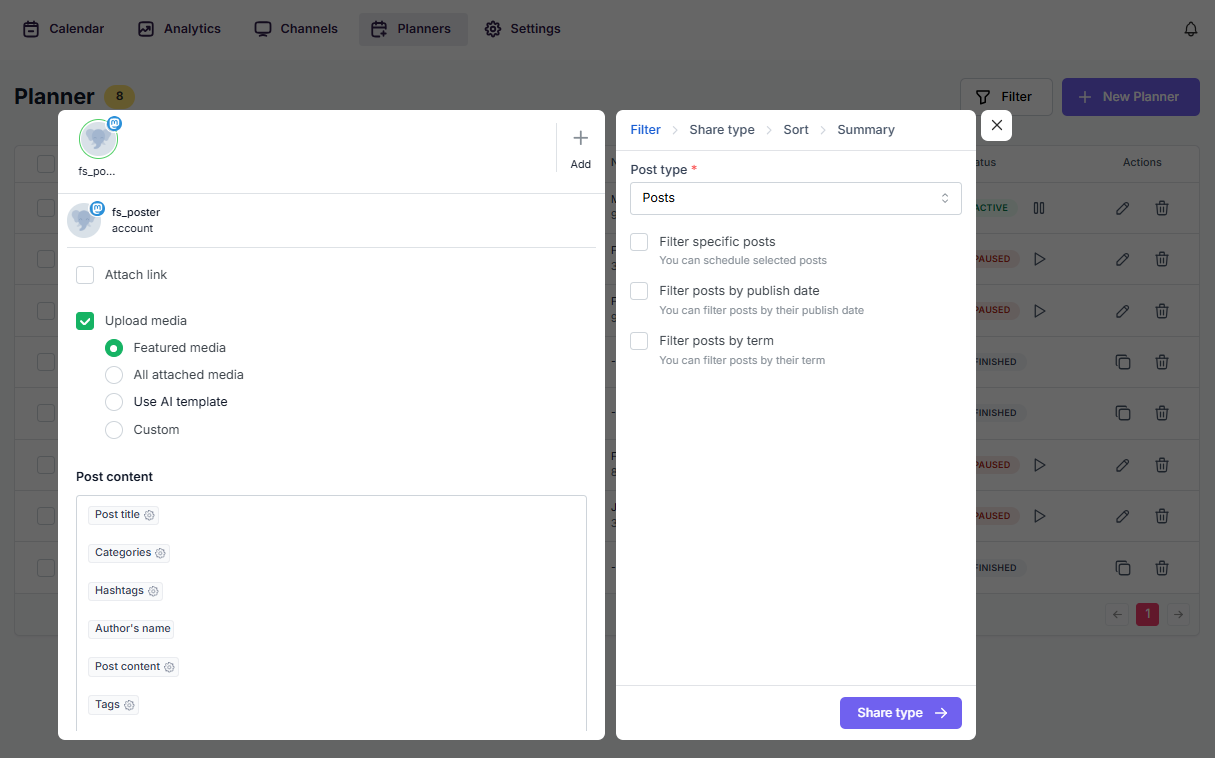Switch to the Sort step tab
Screen dimensions: 1215x758
(x=796, y=130)
